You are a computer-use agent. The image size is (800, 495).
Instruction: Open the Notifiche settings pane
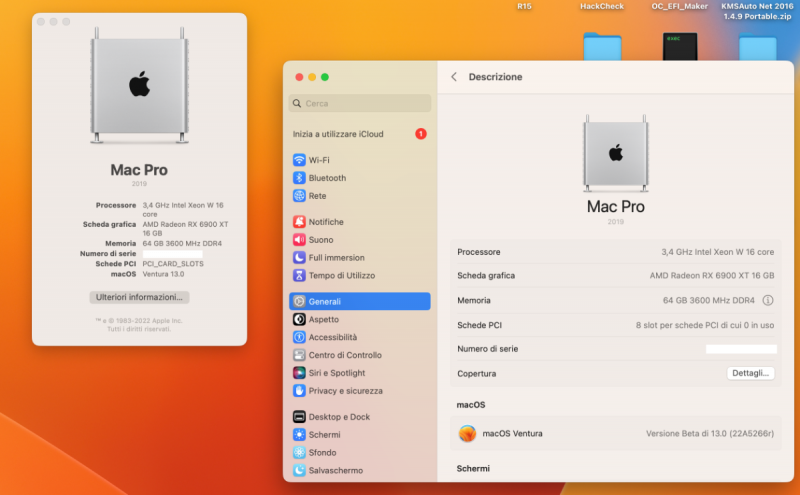[325, 222]
